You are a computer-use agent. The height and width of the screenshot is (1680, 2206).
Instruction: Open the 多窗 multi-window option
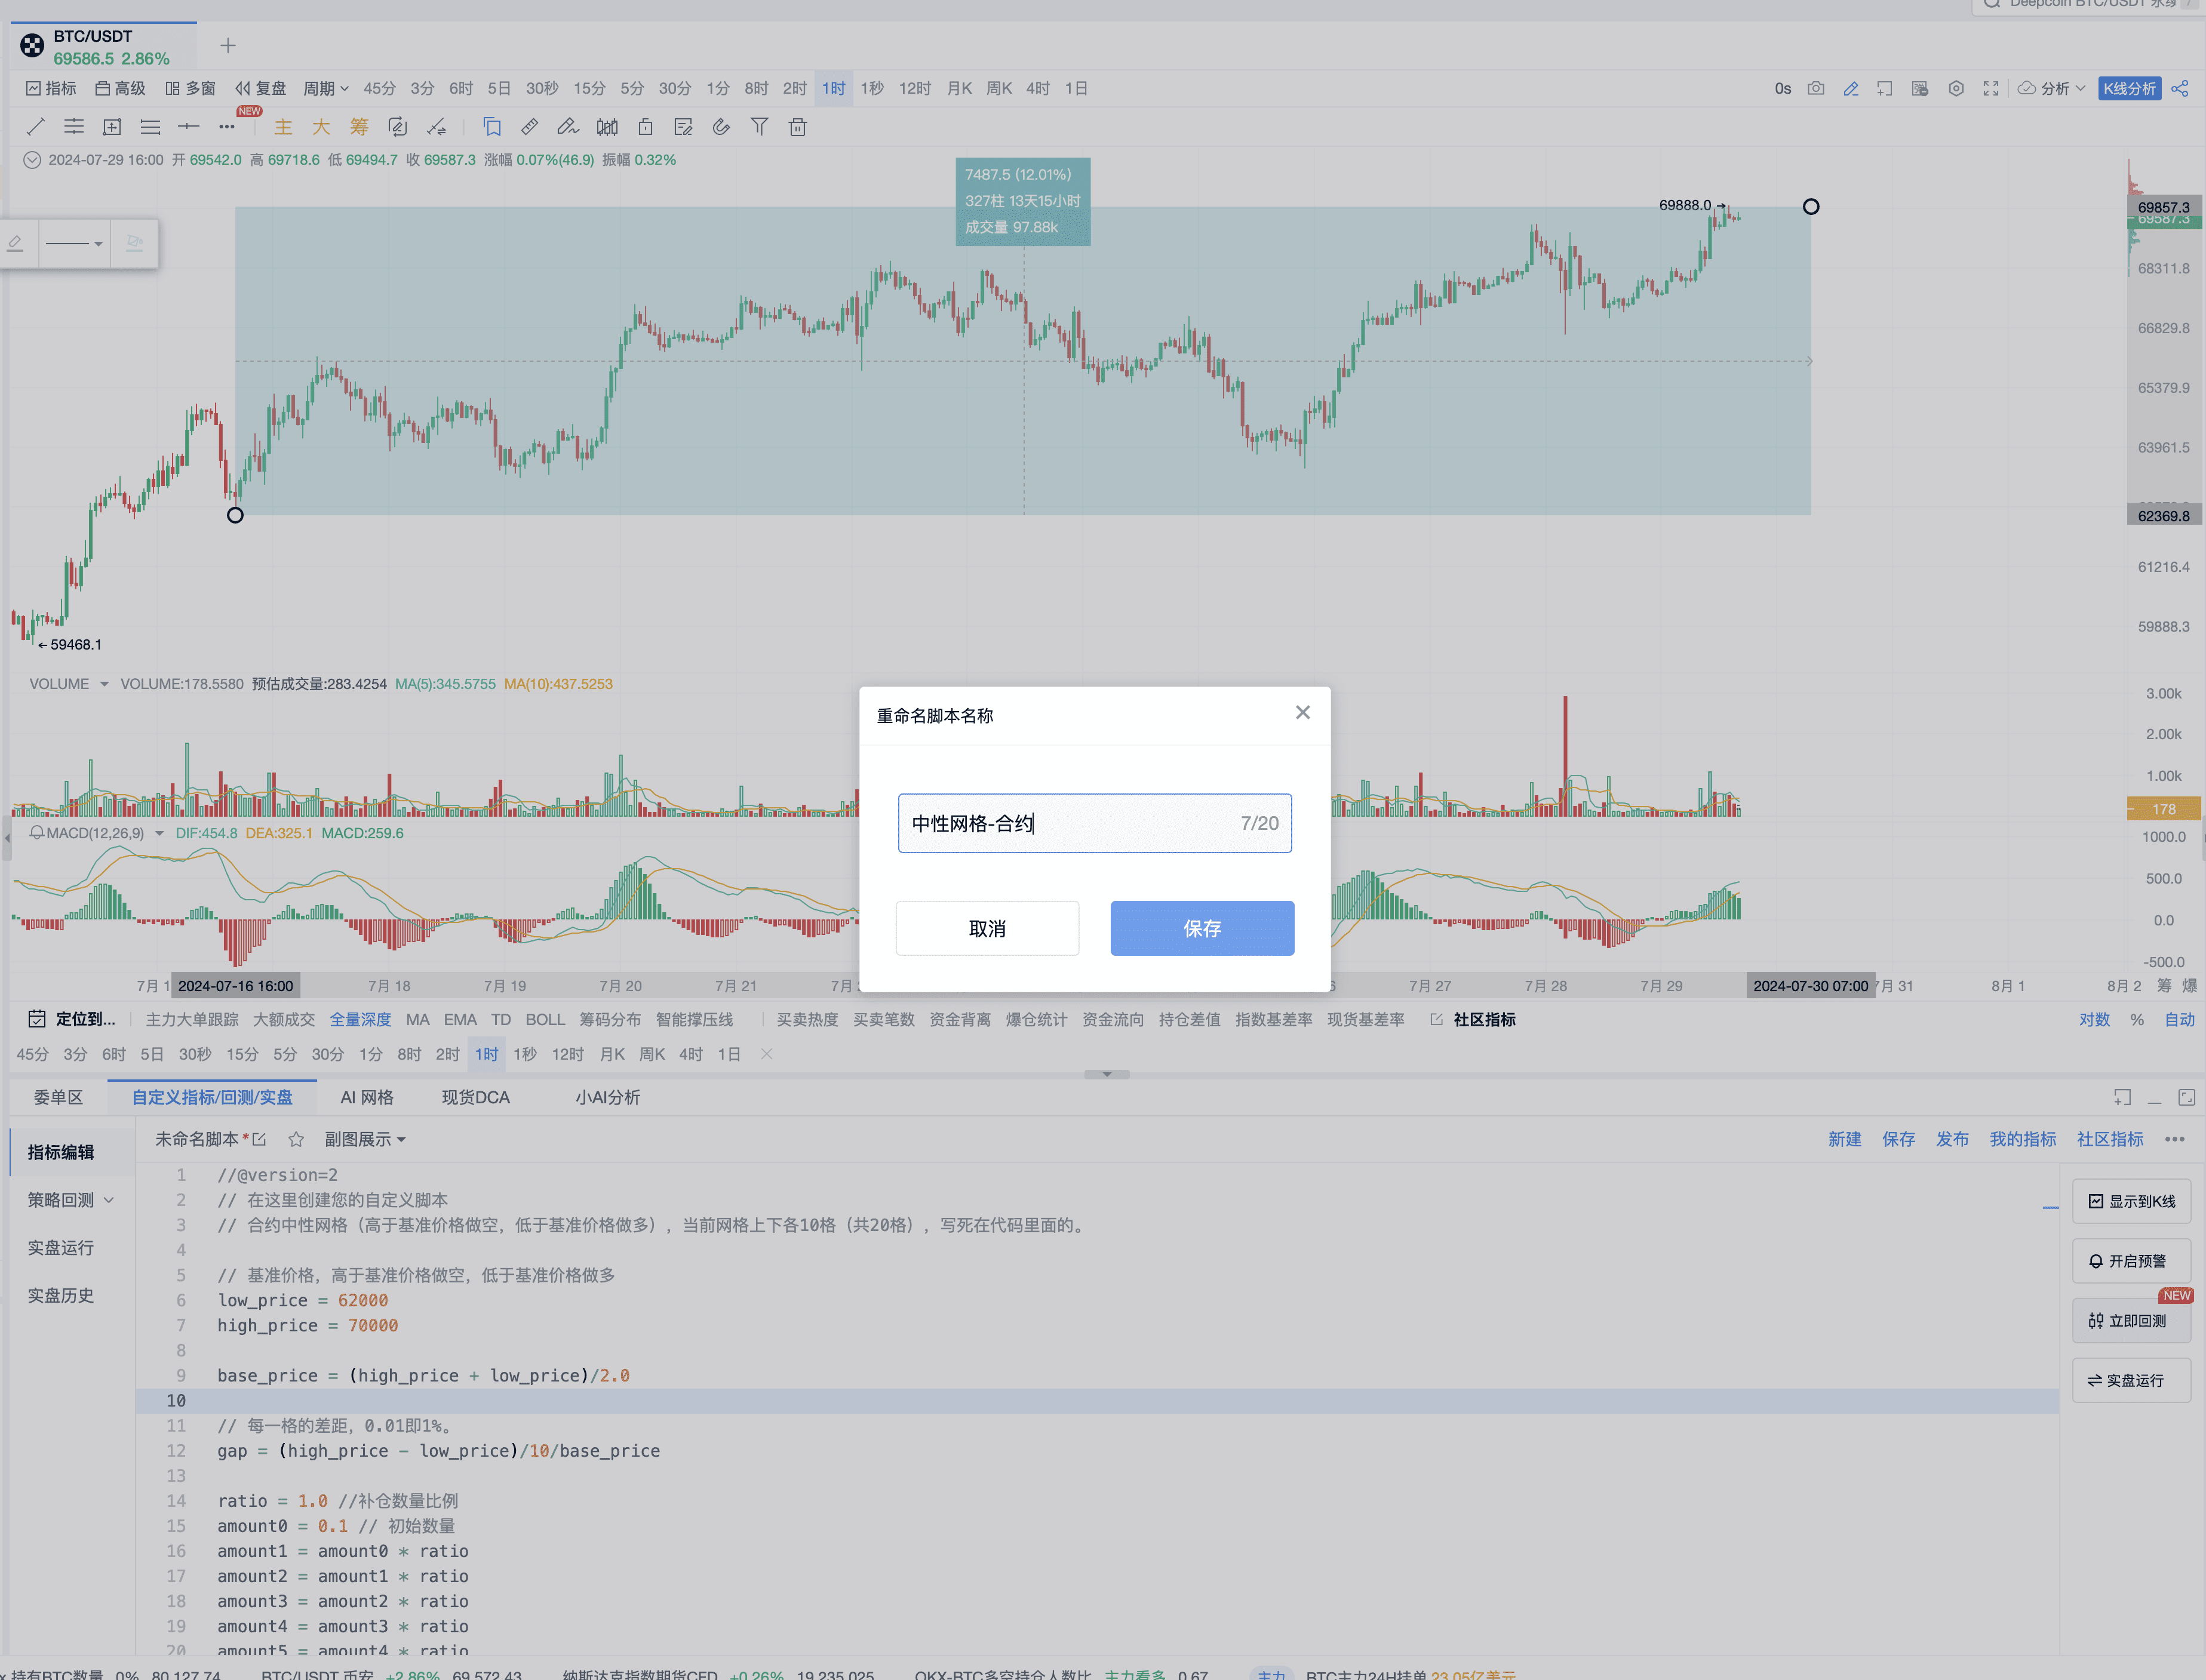click(190, 88)
